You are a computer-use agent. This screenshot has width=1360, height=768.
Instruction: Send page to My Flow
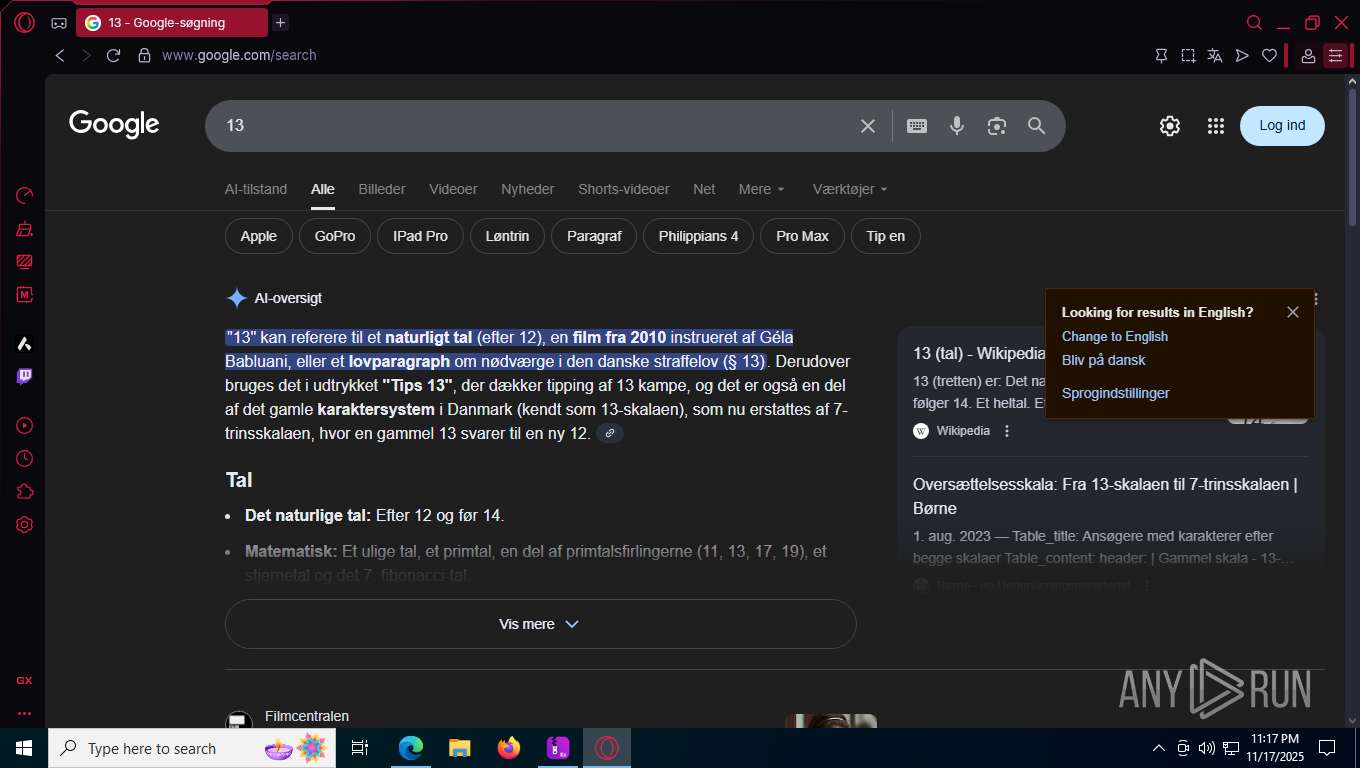click(x=1242, y=56)
